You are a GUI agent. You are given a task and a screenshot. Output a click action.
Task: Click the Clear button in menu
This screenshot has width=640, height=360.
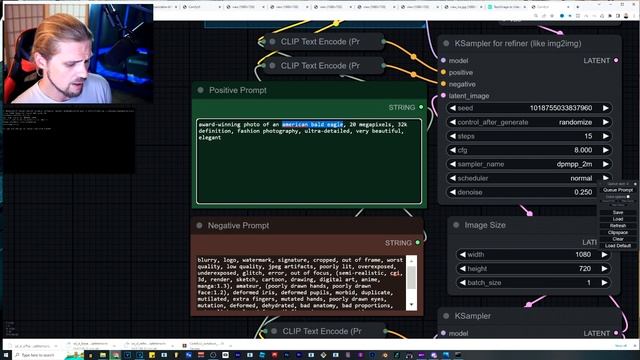[618, 239]
